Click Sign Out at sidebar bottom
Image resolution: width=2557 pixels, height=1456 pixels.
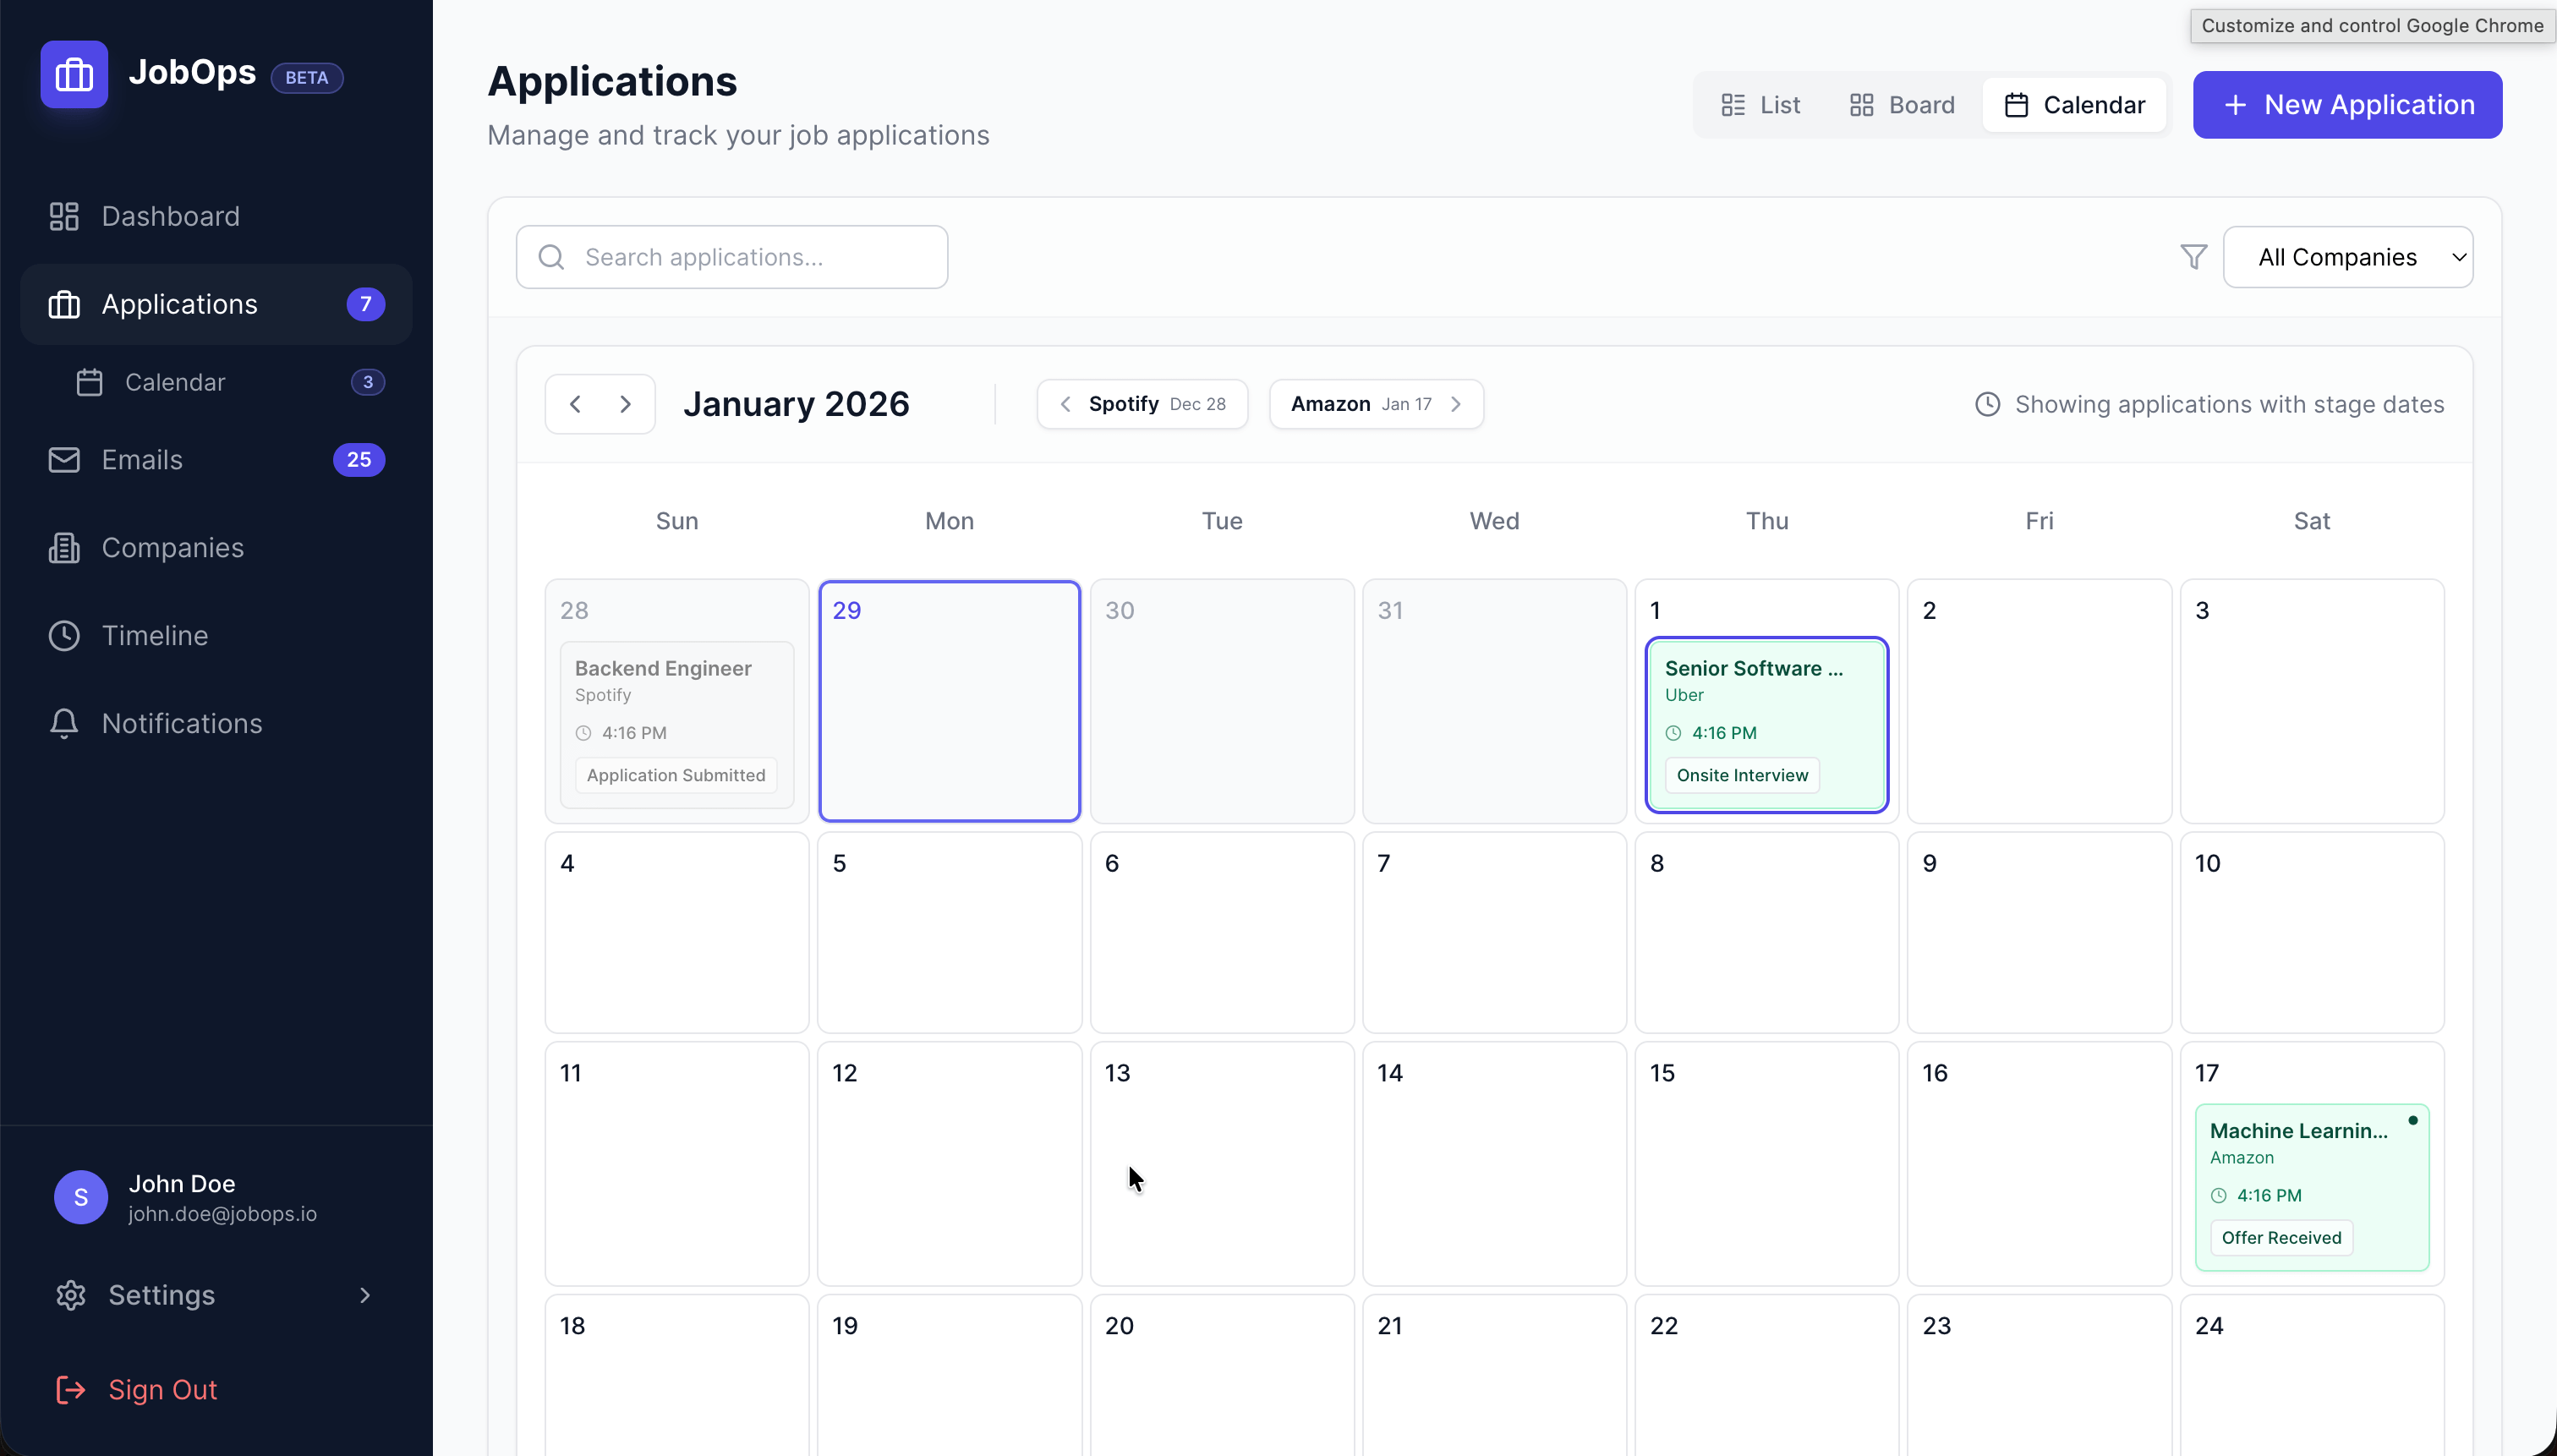[x=162, y=1390]
